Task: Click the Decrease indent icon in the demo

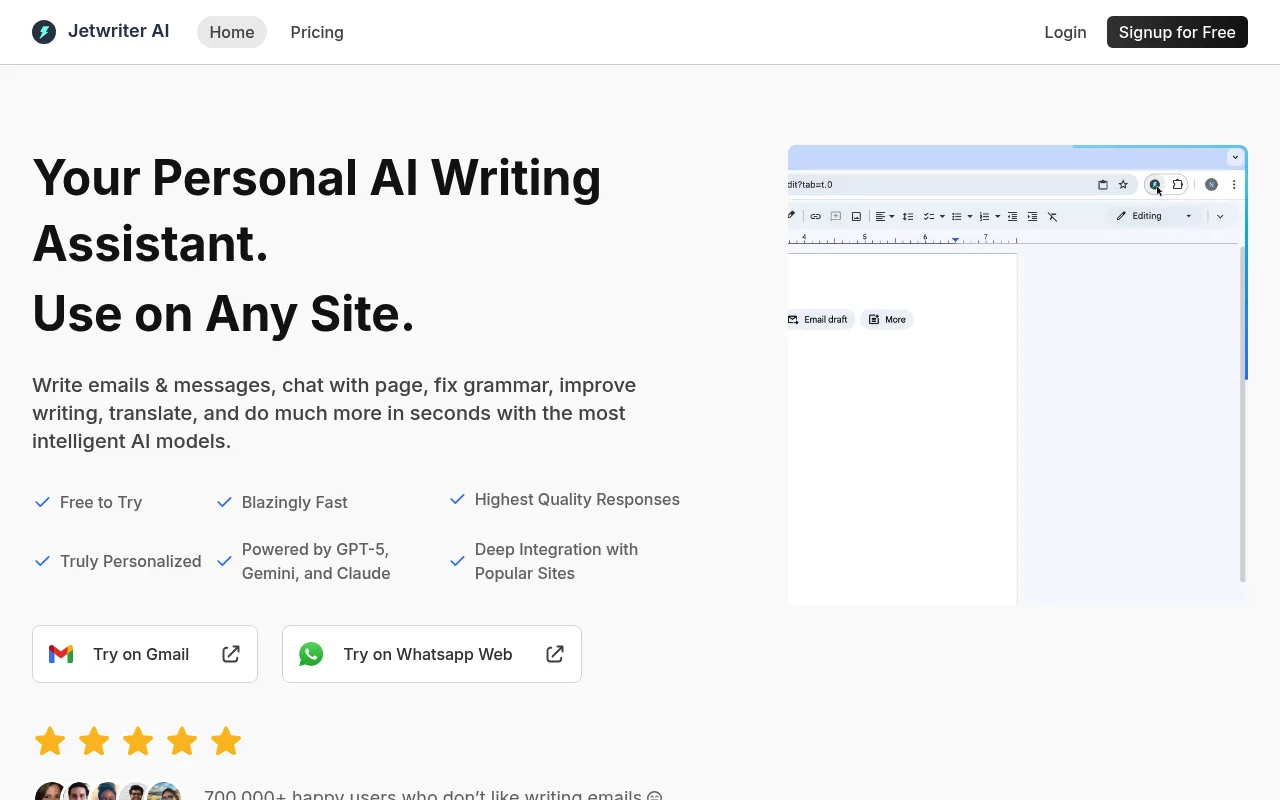Action: [x=1012, y=216]
